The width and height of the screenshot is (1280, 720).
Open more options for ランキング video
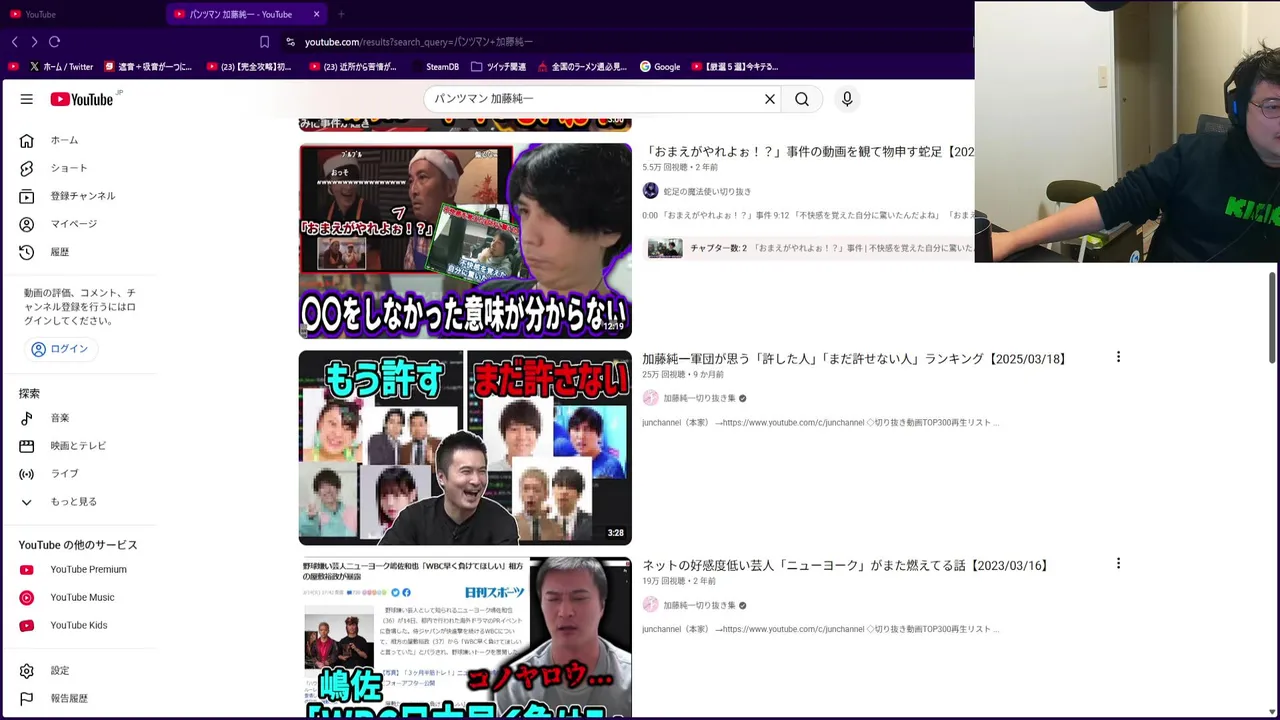coord(1118,357)
